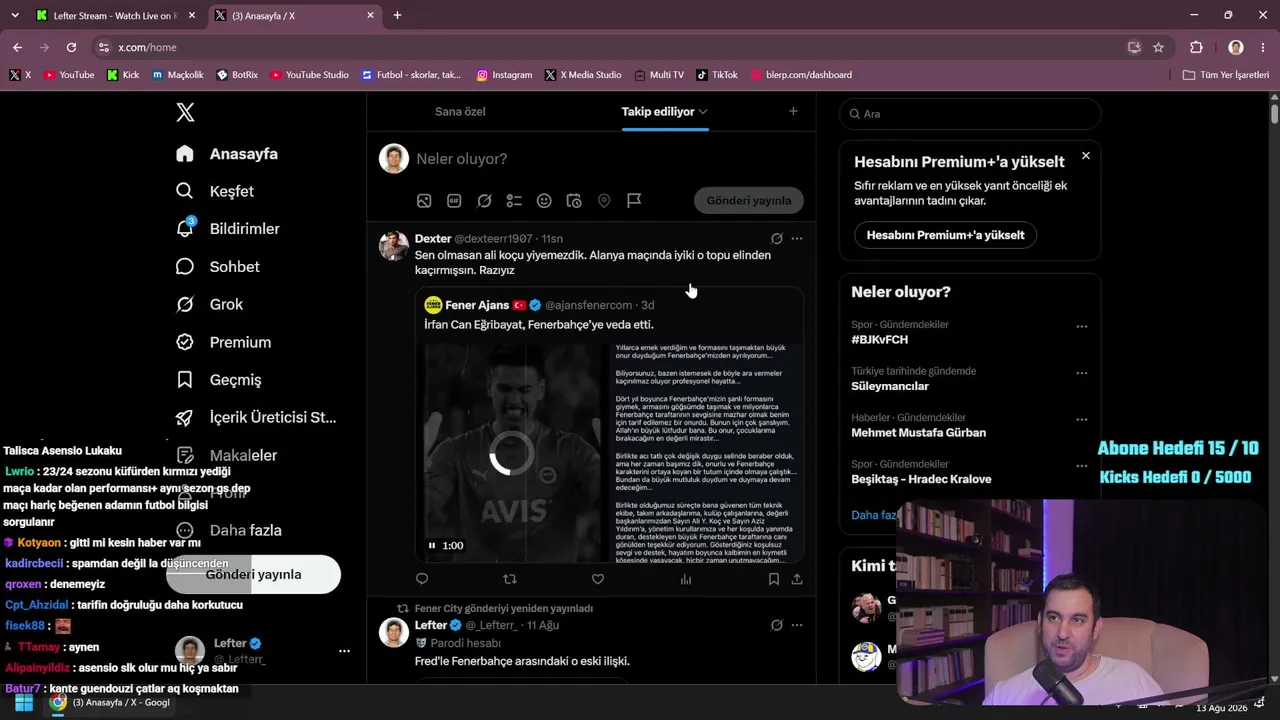Open the Süleymancılar trend
This screenshot has width=1280, height=720.
(890, 386)
